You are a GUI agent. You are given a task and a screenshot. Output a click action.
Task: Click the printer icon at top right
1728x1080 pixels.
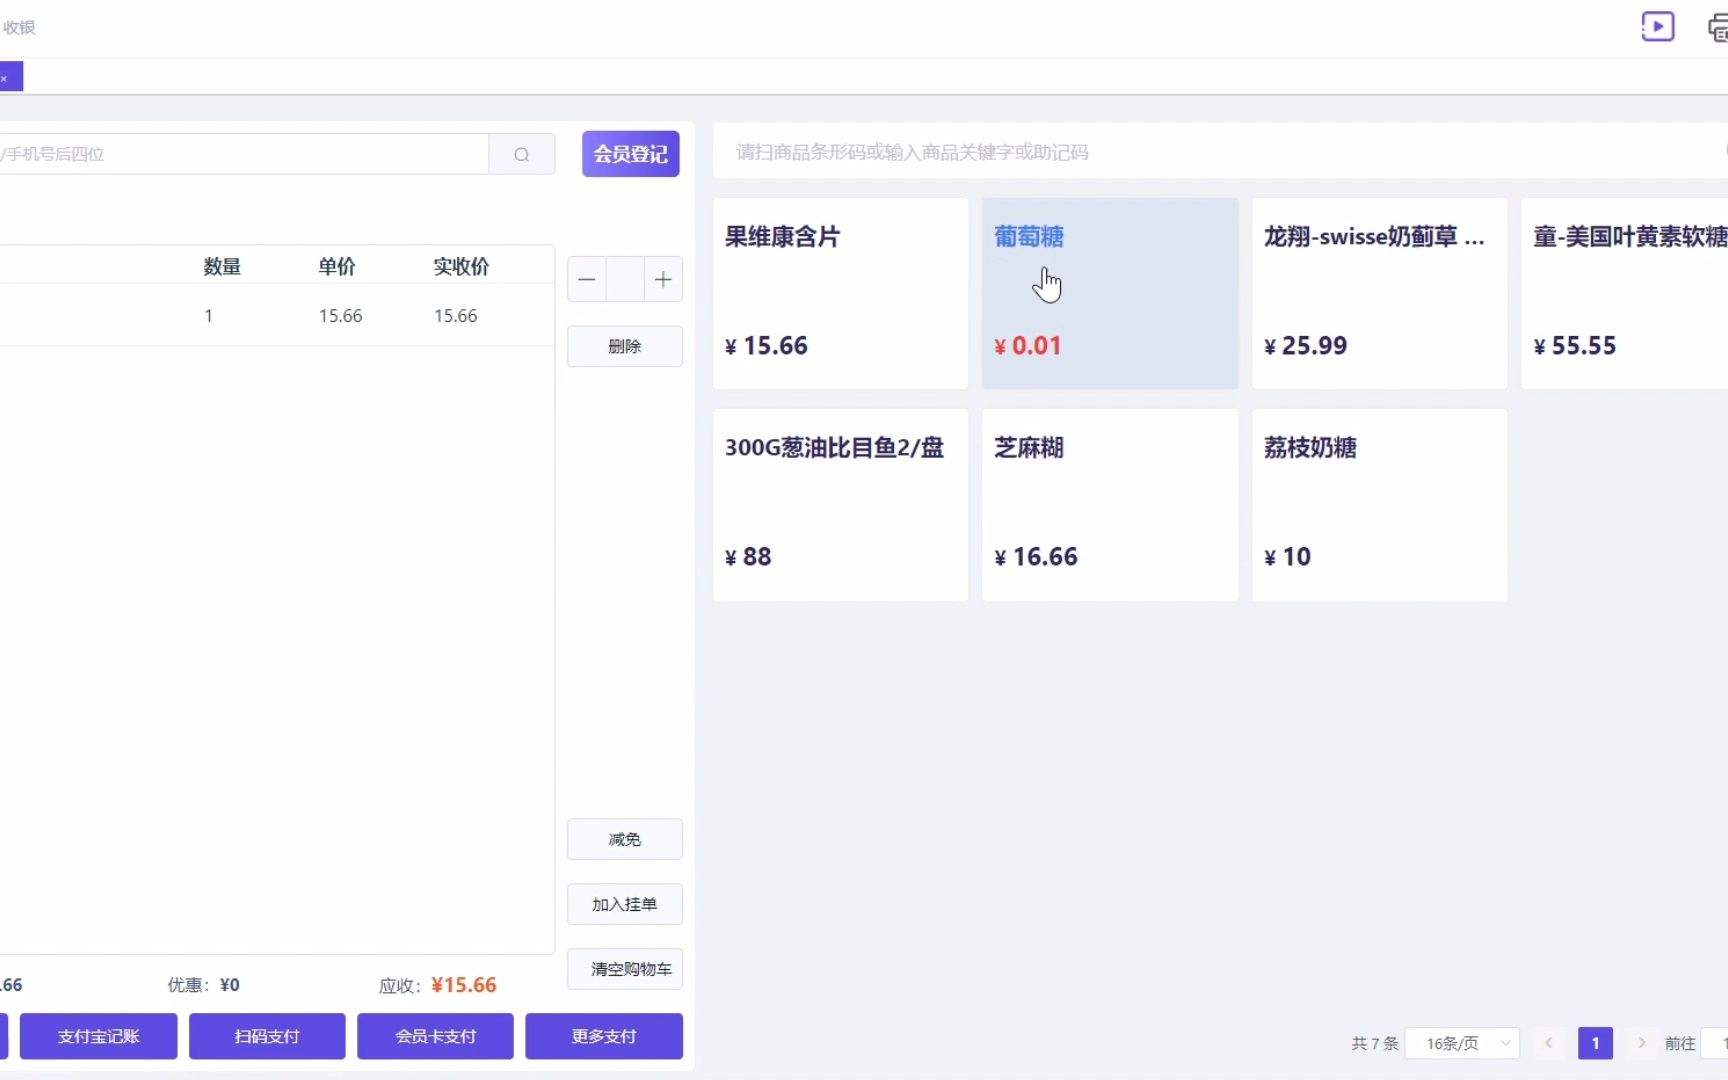1718,27
